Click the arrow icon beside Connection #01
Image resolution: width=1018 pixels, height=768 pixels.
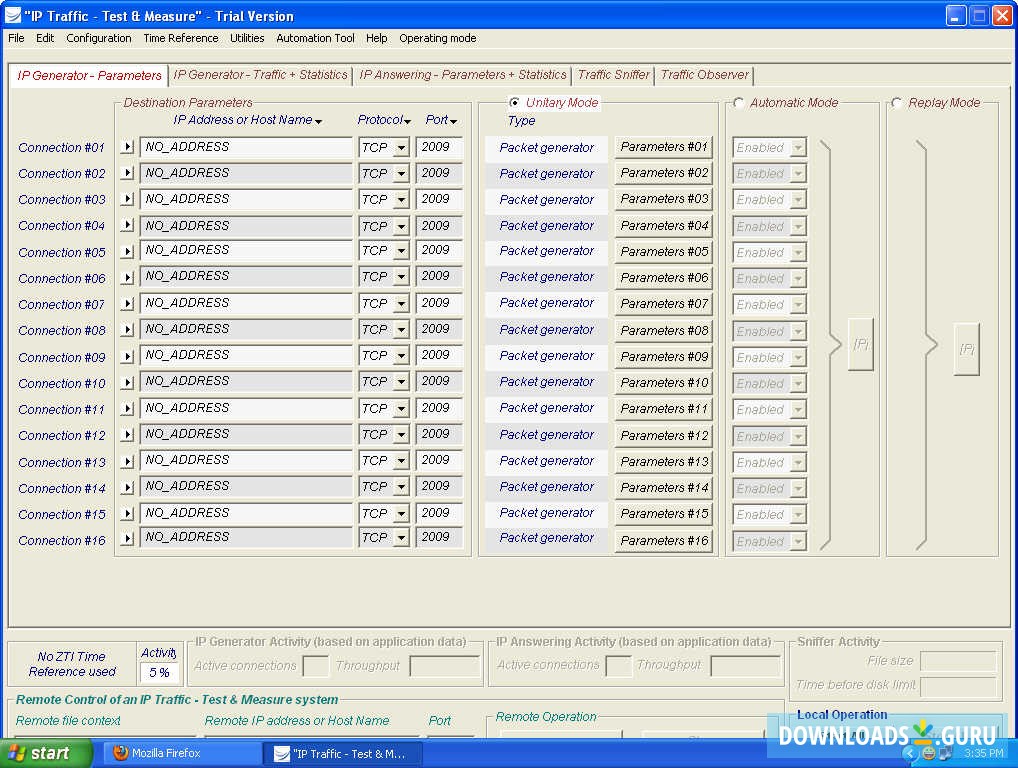click(127, 147)
